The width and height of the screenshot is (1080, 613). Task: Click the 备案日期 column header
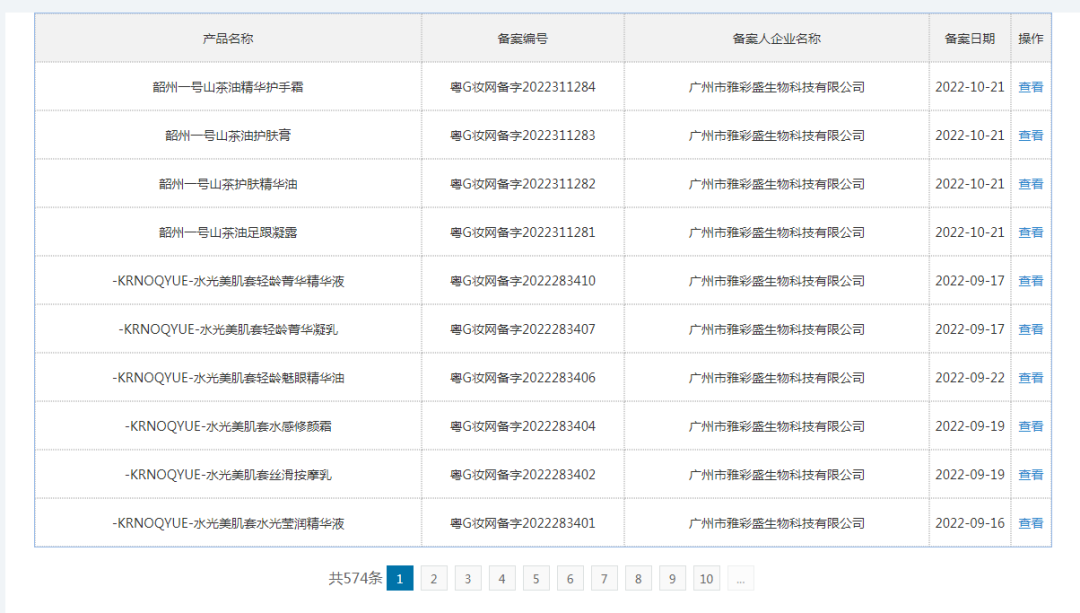(x=969, y=39)
